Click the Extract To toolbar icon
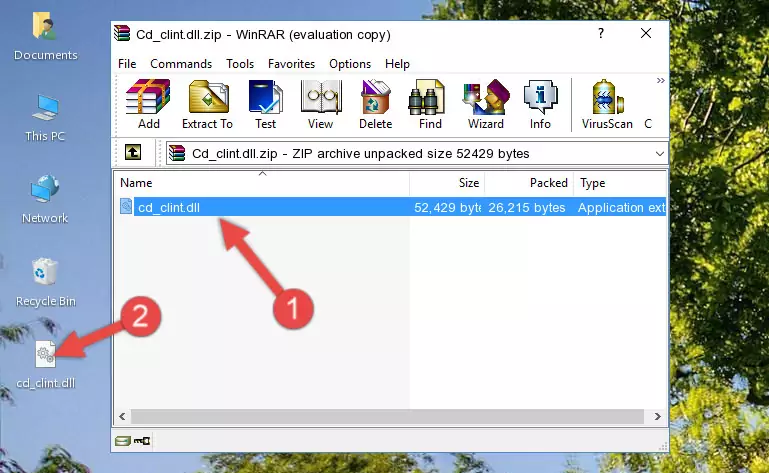The image size is (769, 473). (x=207, y=104)
